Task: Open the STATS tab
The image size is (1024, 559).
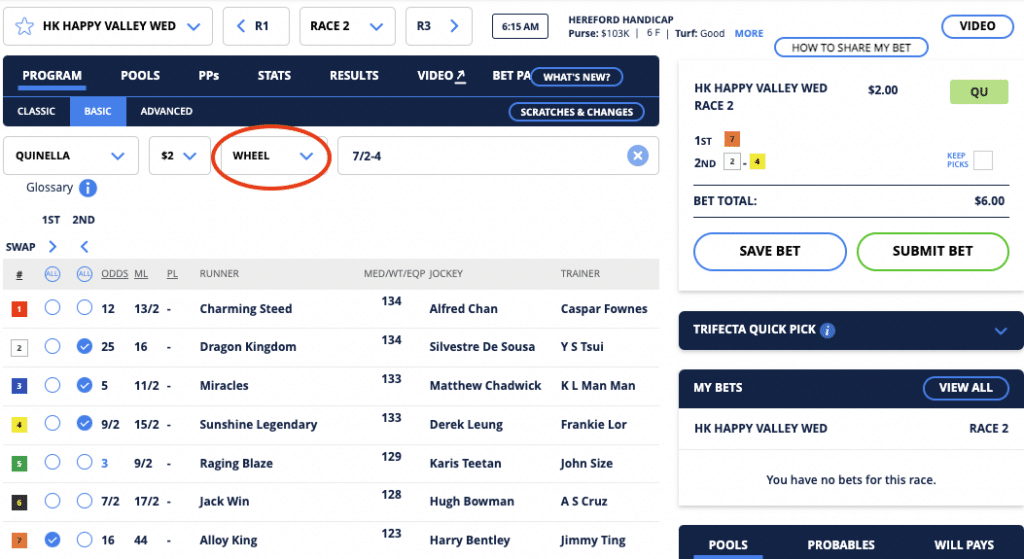Action: [274, 76]
